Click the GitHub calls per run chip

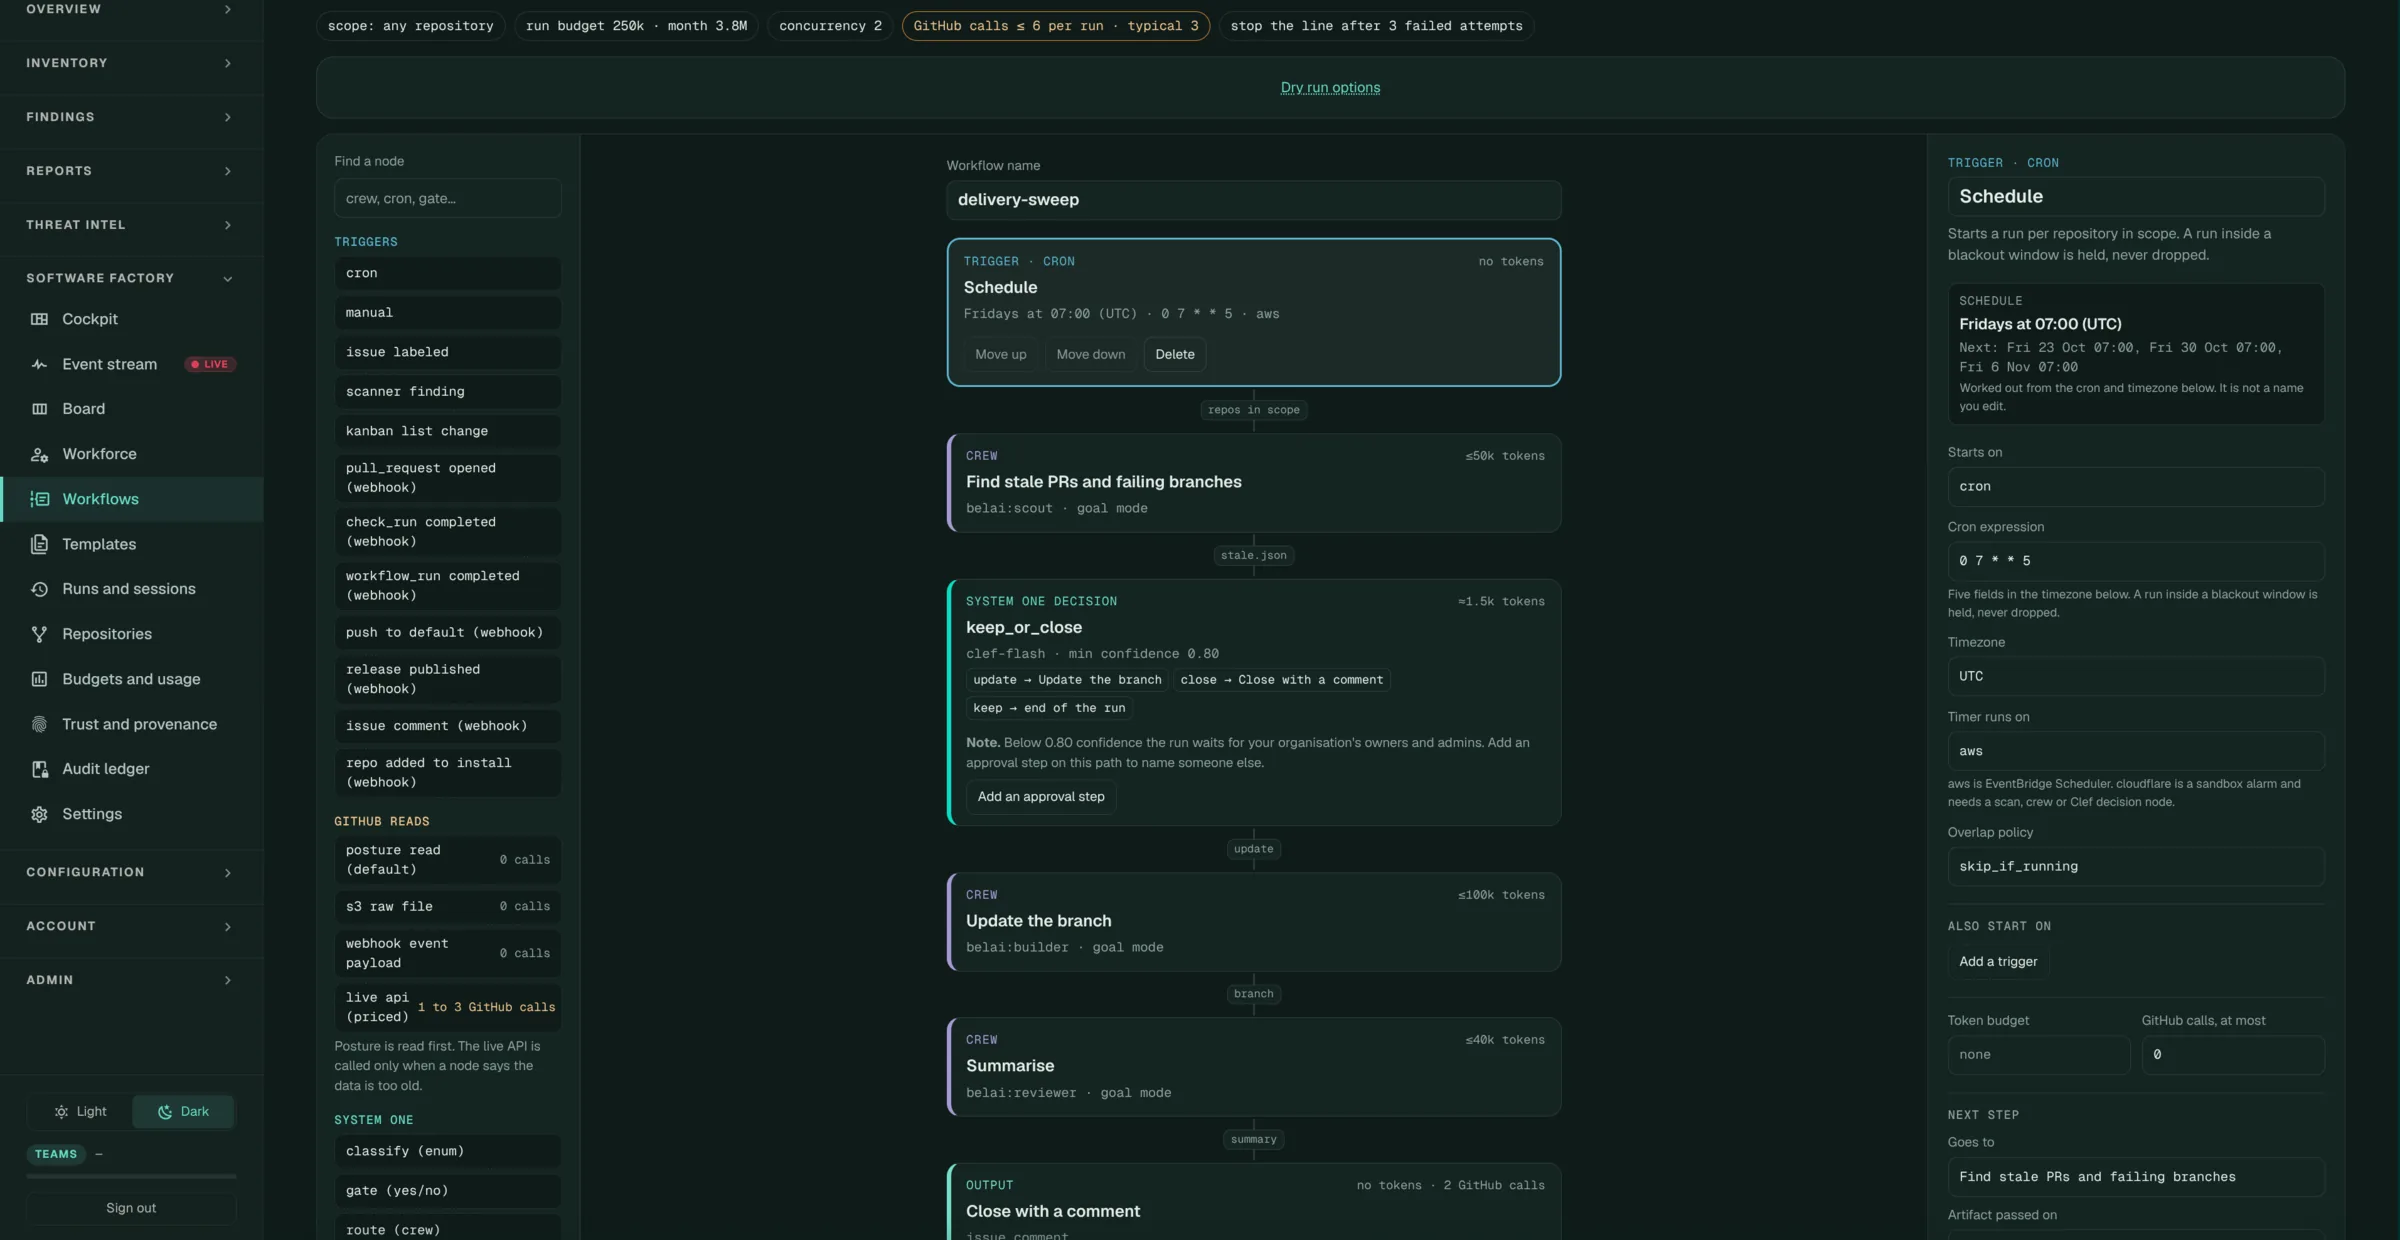(1055, 26)
